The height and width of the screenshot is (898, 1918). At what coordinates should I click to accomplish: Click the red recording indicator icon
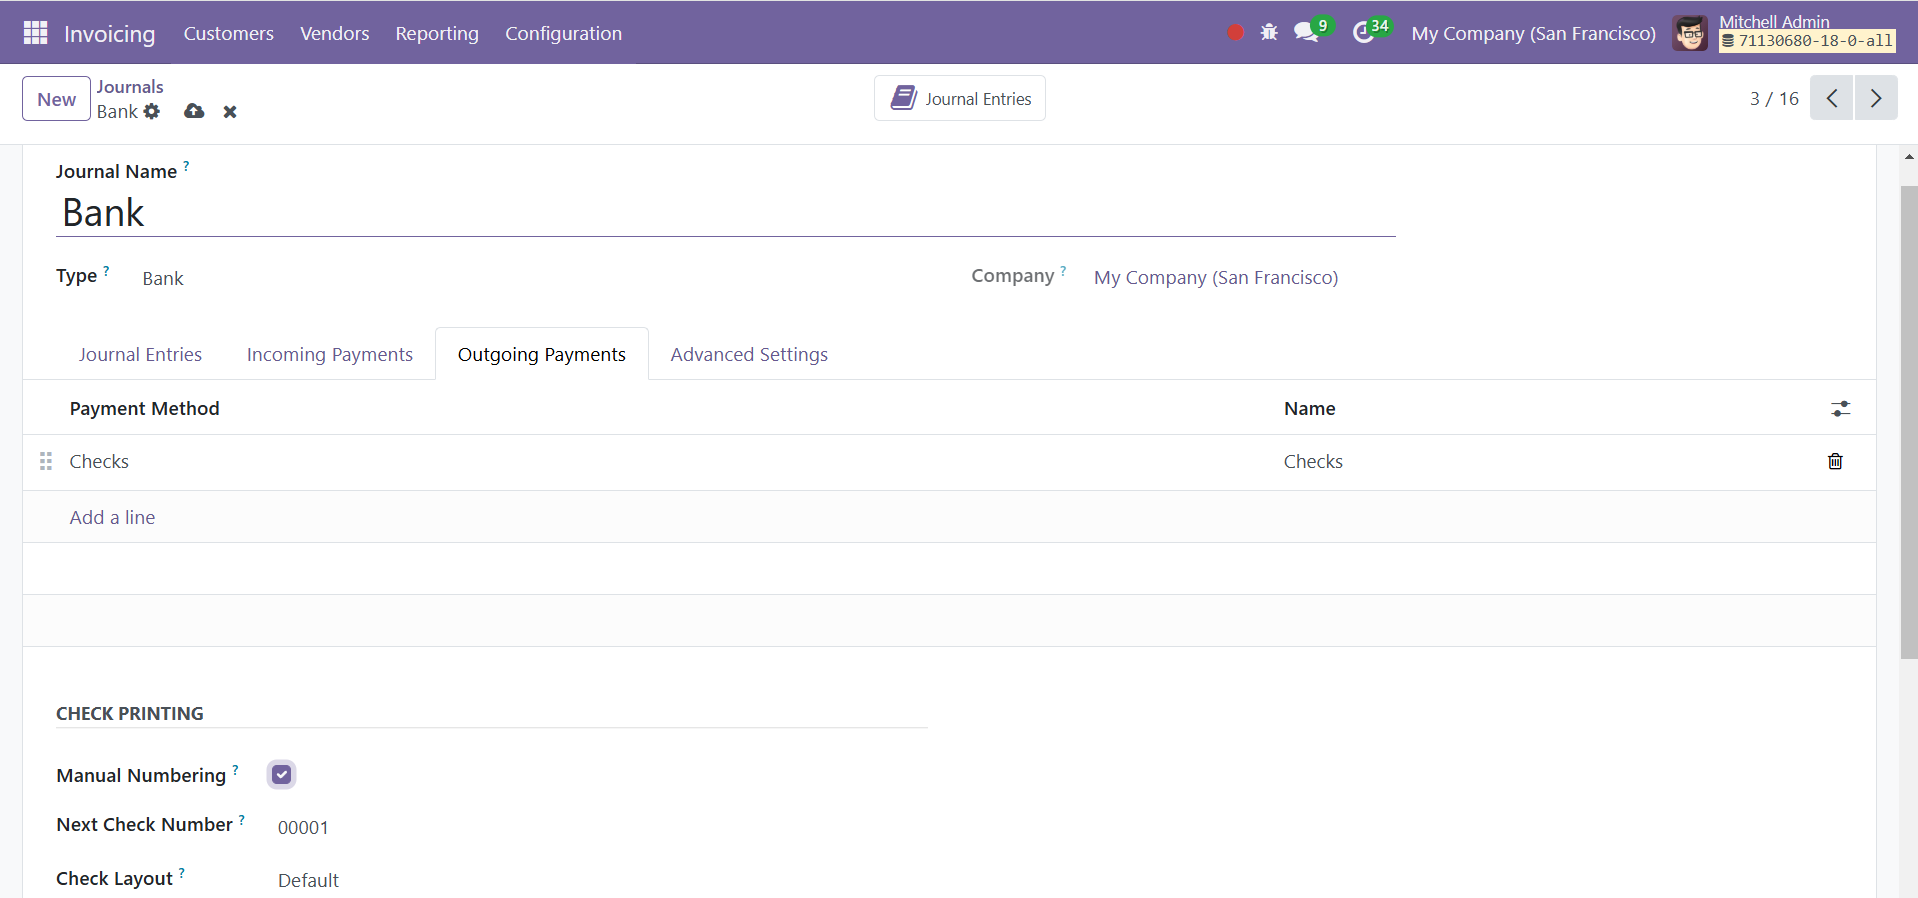coord(1235,33)
